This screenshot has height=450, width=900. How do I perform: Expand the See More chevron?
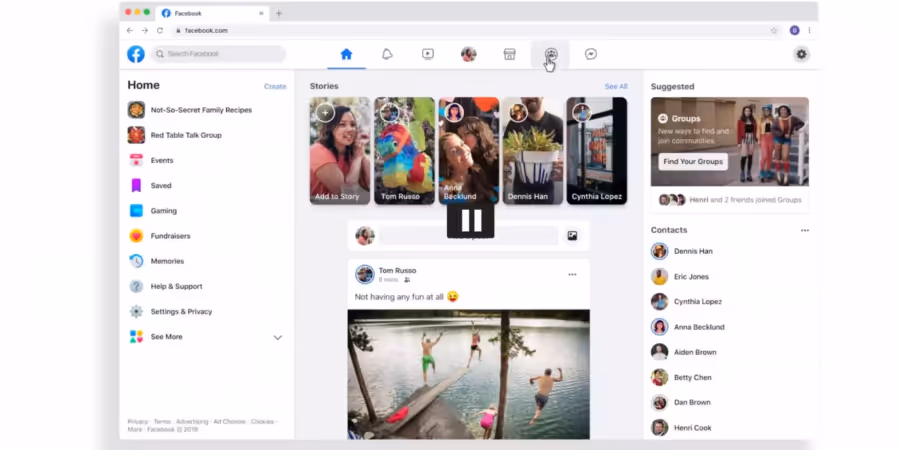point(278,338)
